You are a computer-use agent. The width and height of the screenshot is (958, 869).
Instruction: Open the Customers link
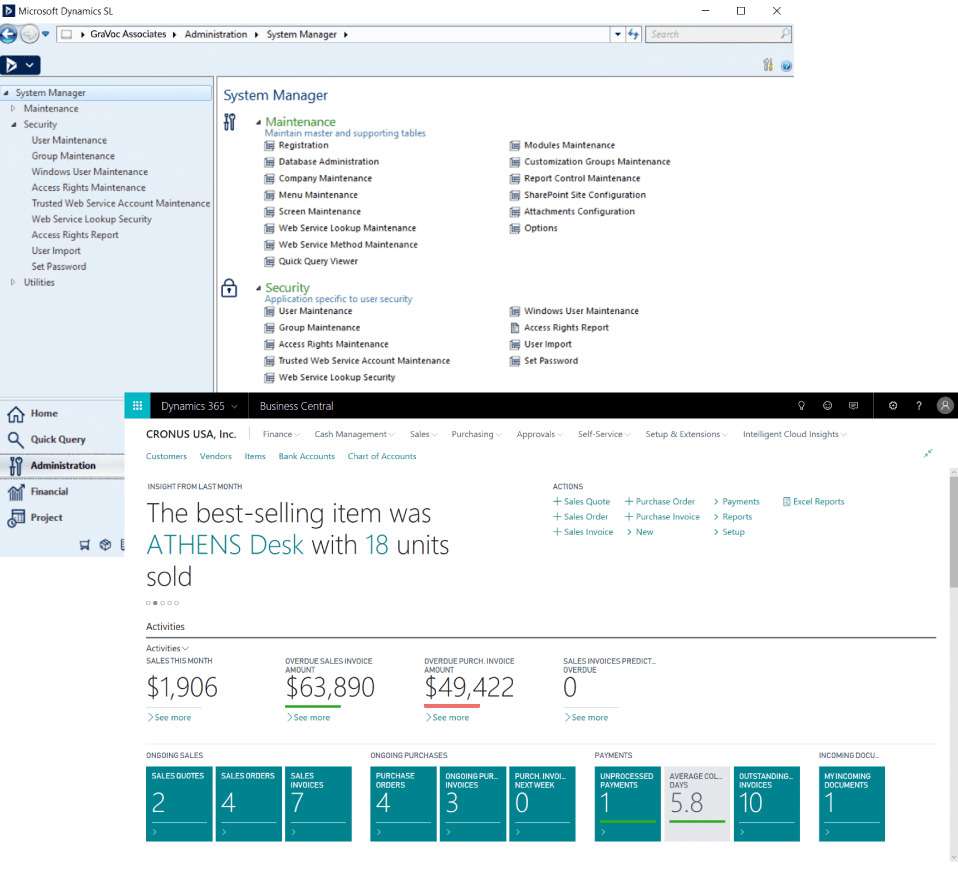[166, 456]
